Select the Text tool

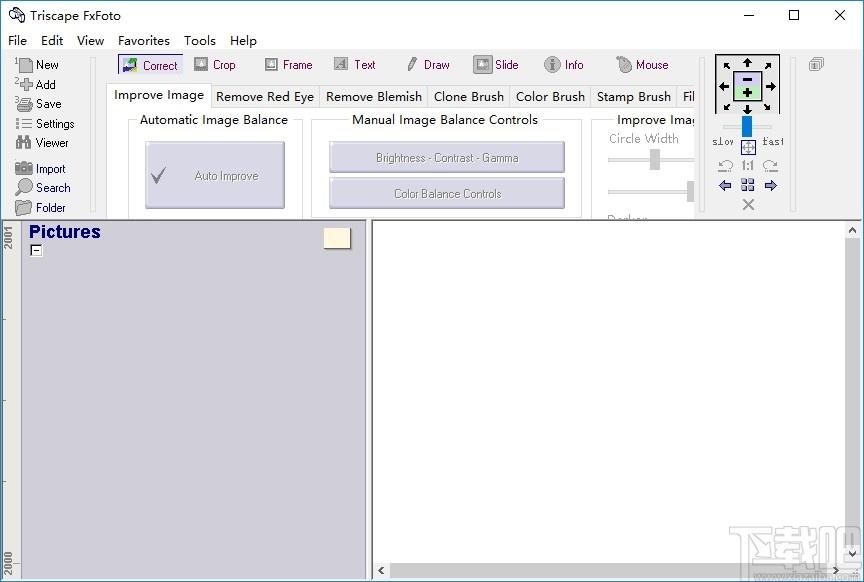coord(354,65)
